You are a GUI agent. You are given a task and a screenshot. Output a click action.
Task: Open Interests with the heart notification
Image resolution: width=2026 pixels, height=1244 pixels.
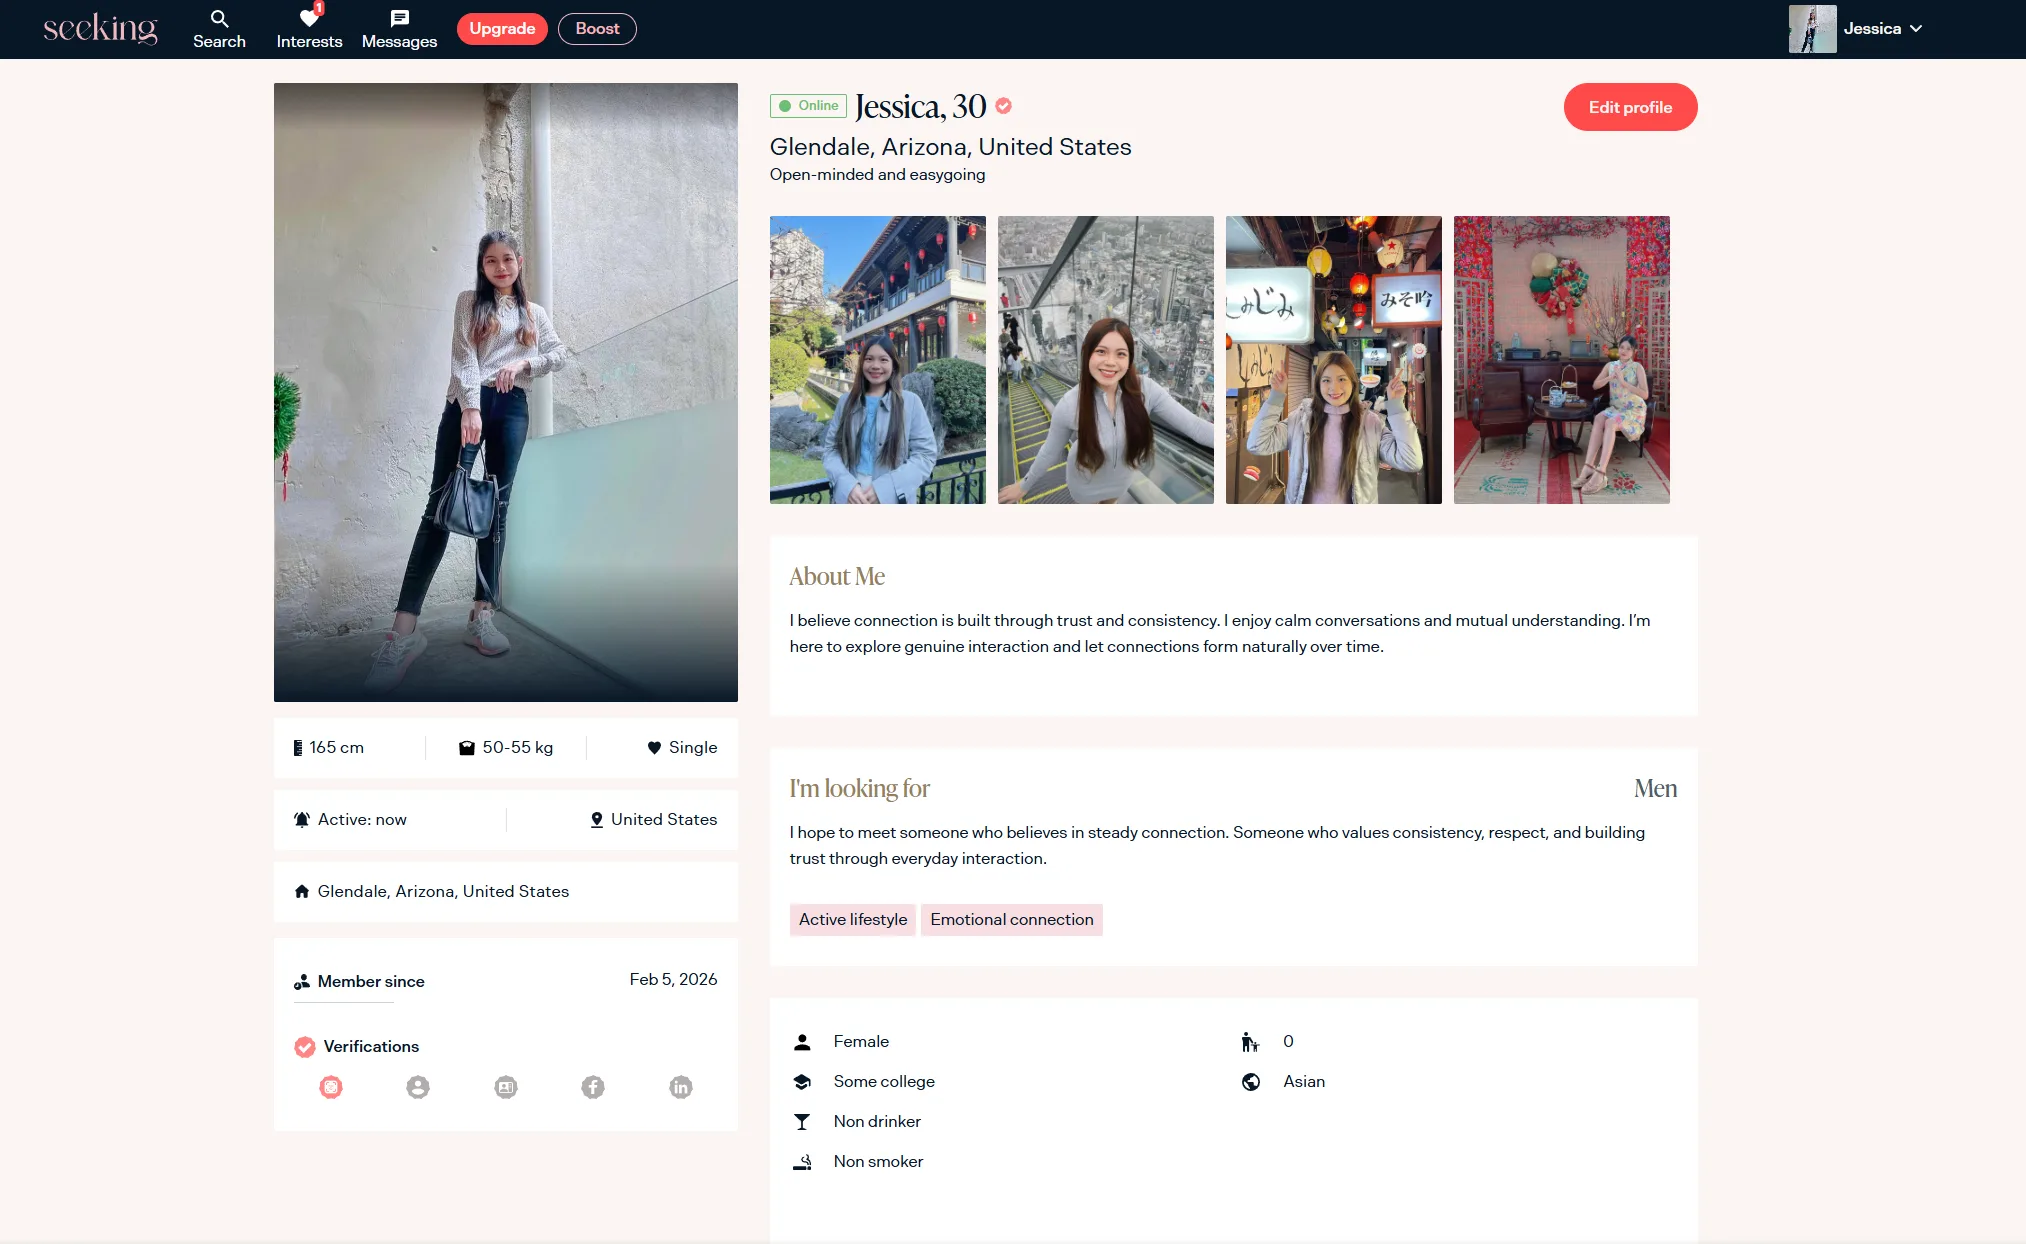(x=309, y=29)
